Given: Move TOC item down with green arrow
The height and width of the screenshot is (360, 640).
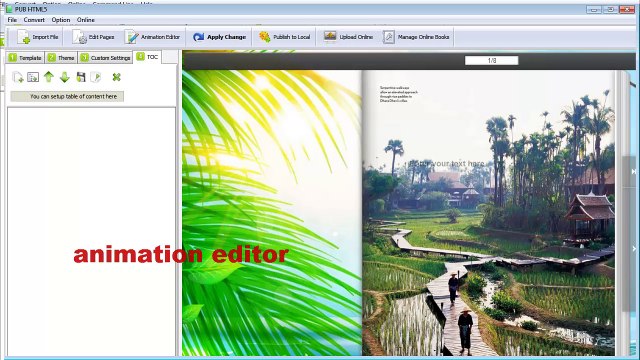Looking at the screenshot, I should point(64,77).
